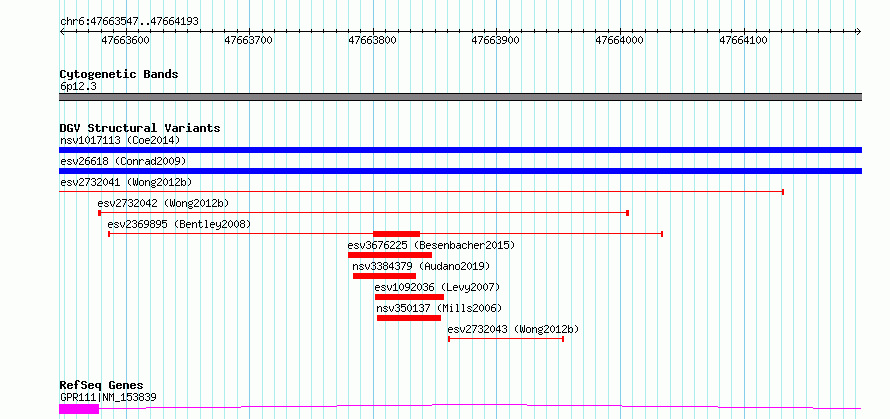Image resolution: width=890 pixels, height=419 pixels.
Task: Click the red bar under nsv350137
Action: tap(409, 318)
